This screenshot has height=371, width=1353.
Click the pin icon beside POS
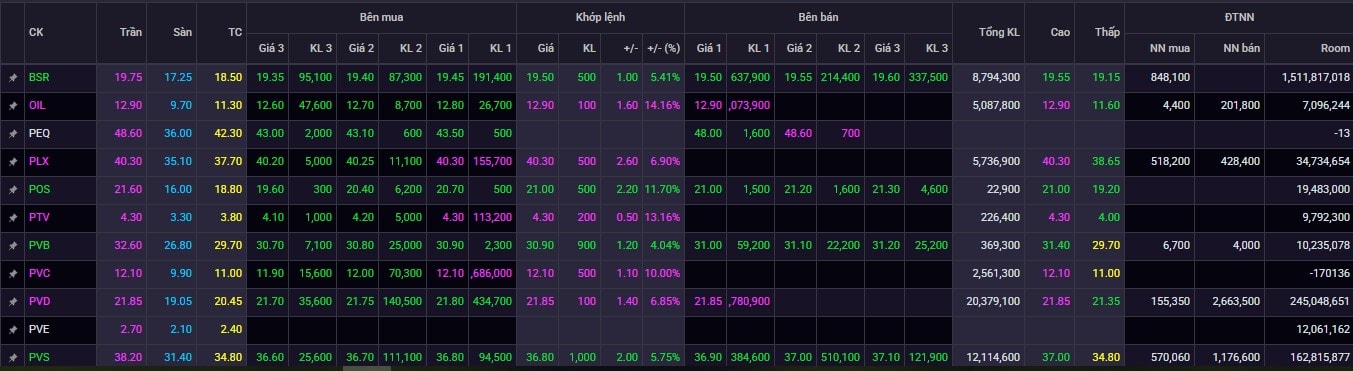pyautogui.click(x=13, y=189)
